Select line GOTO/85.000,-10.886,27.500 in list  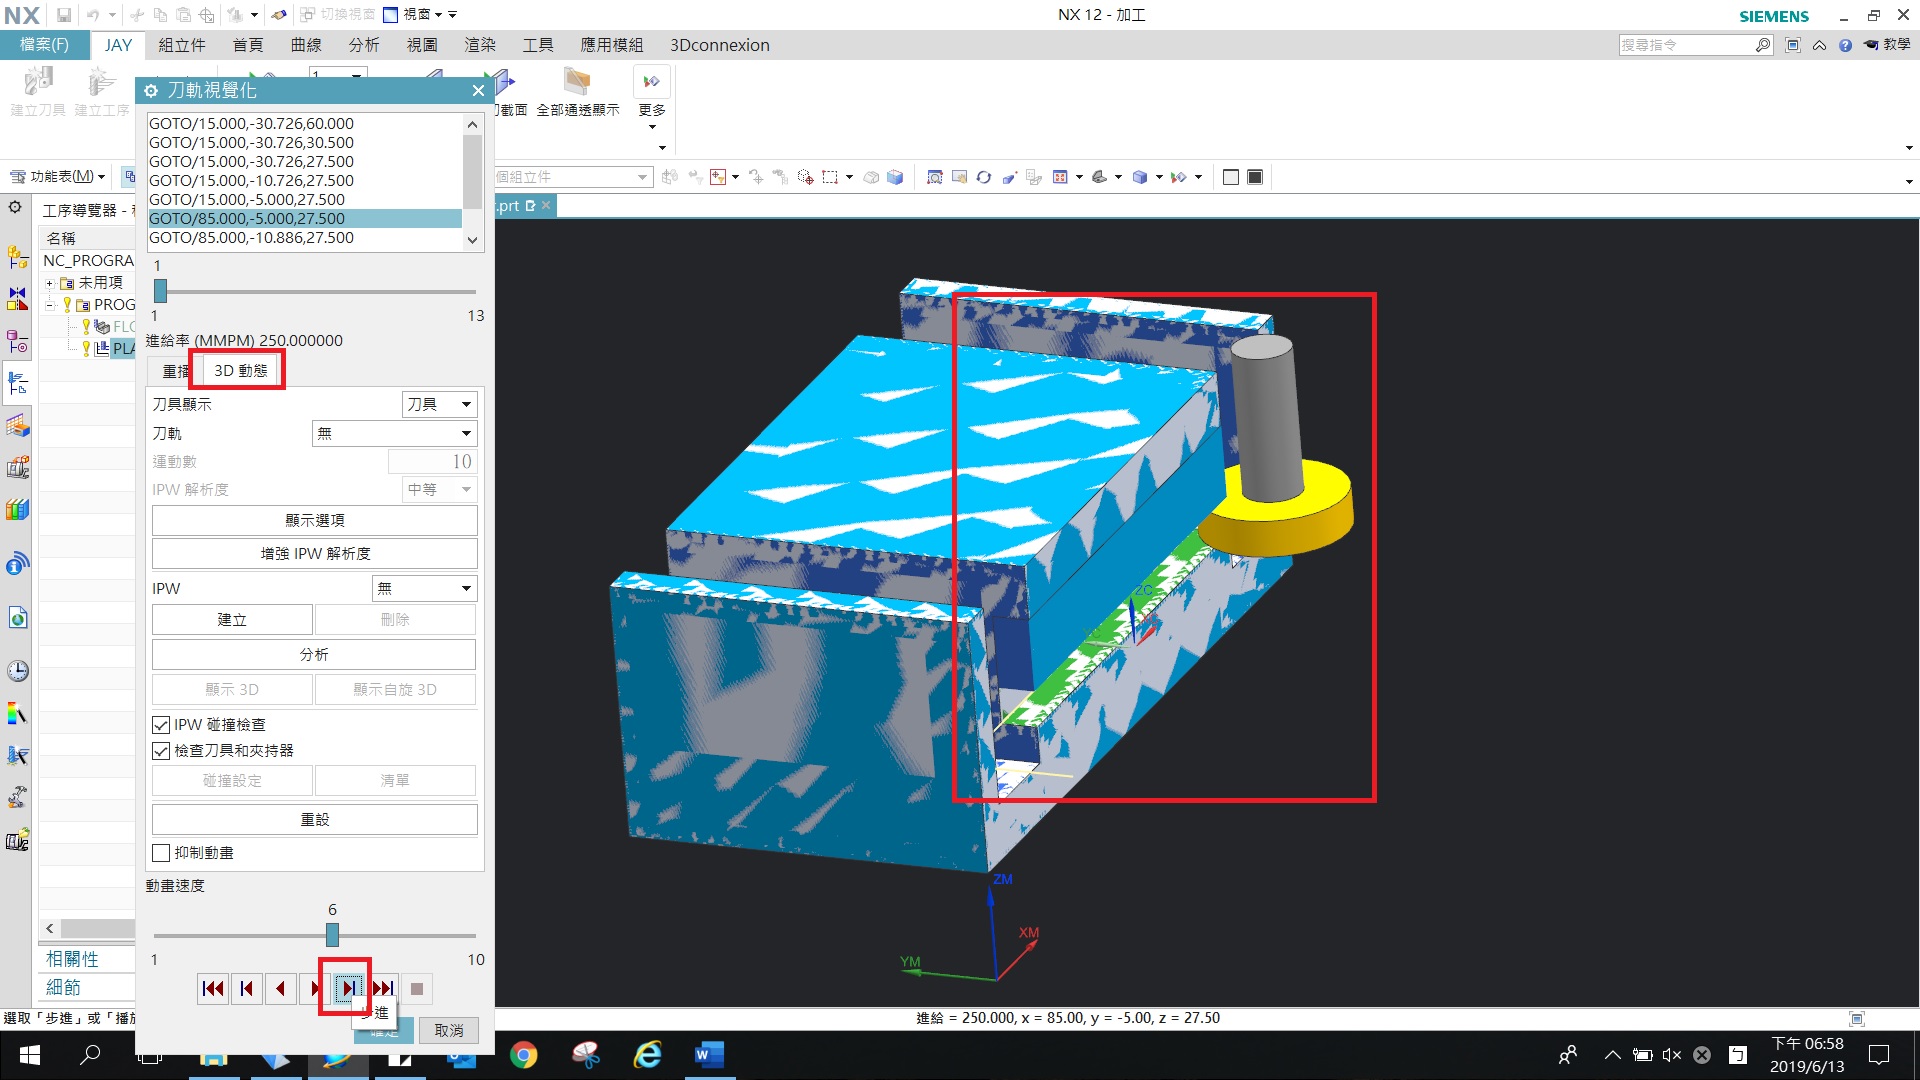(305, 238)
